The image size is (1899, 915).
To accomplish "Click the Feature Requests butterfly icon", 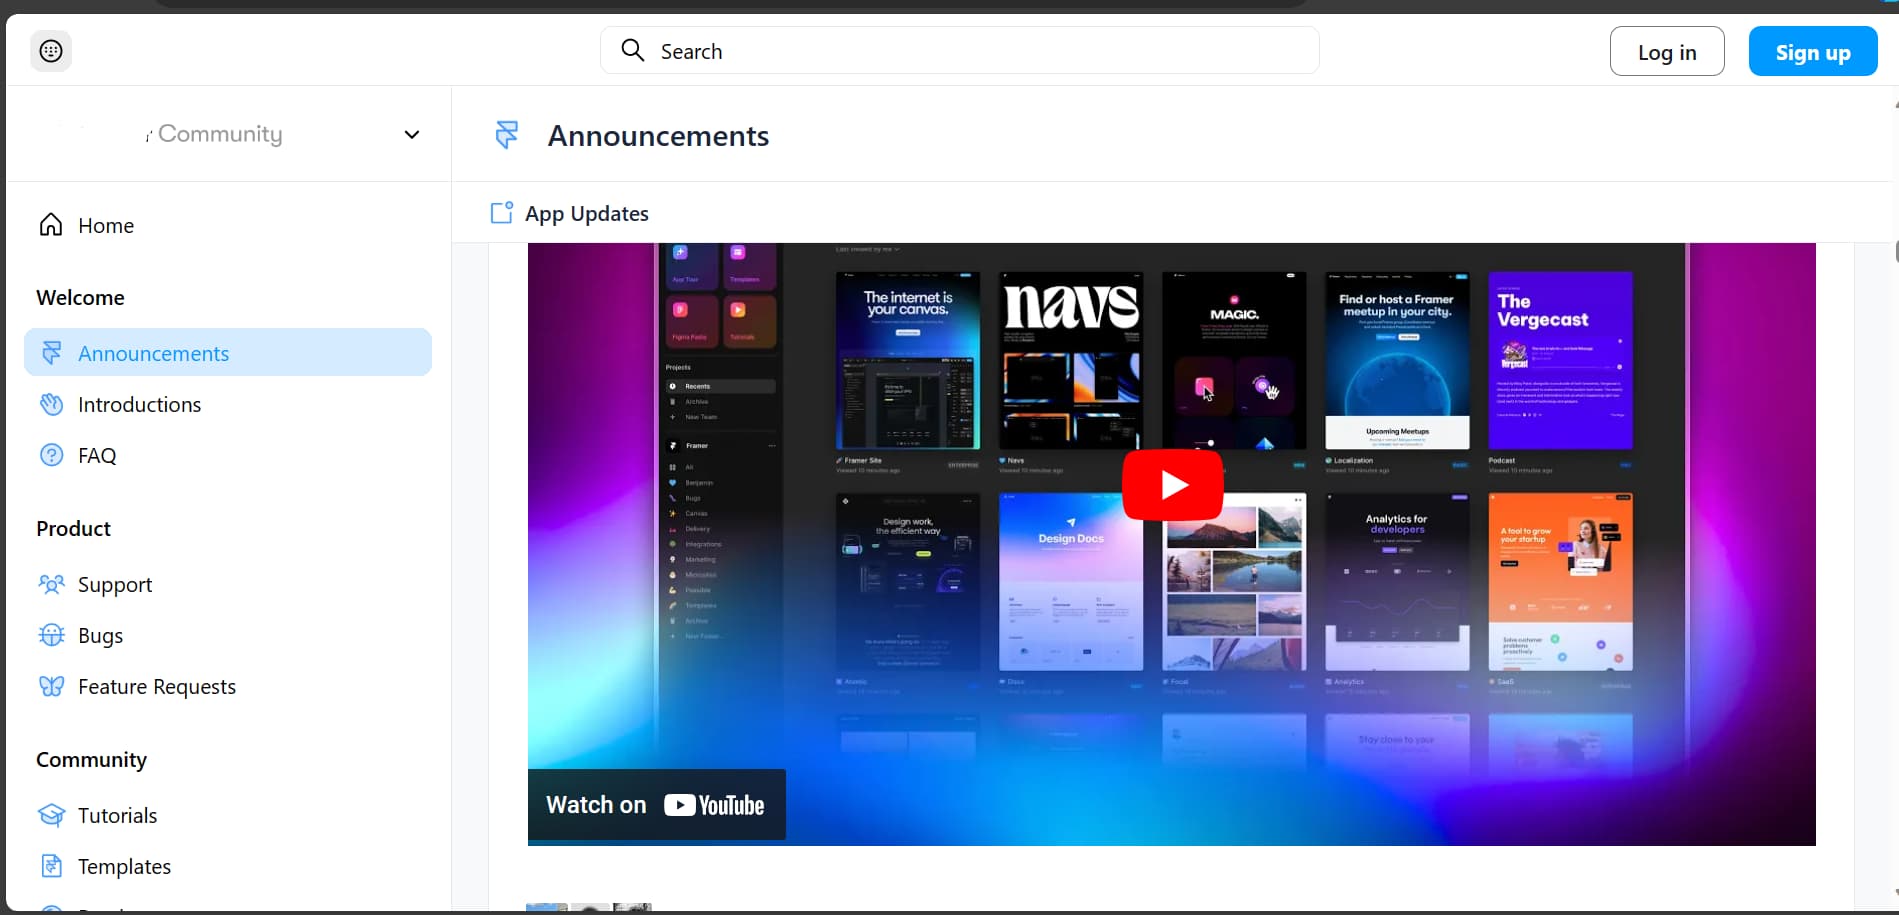I will pos(51,686).
